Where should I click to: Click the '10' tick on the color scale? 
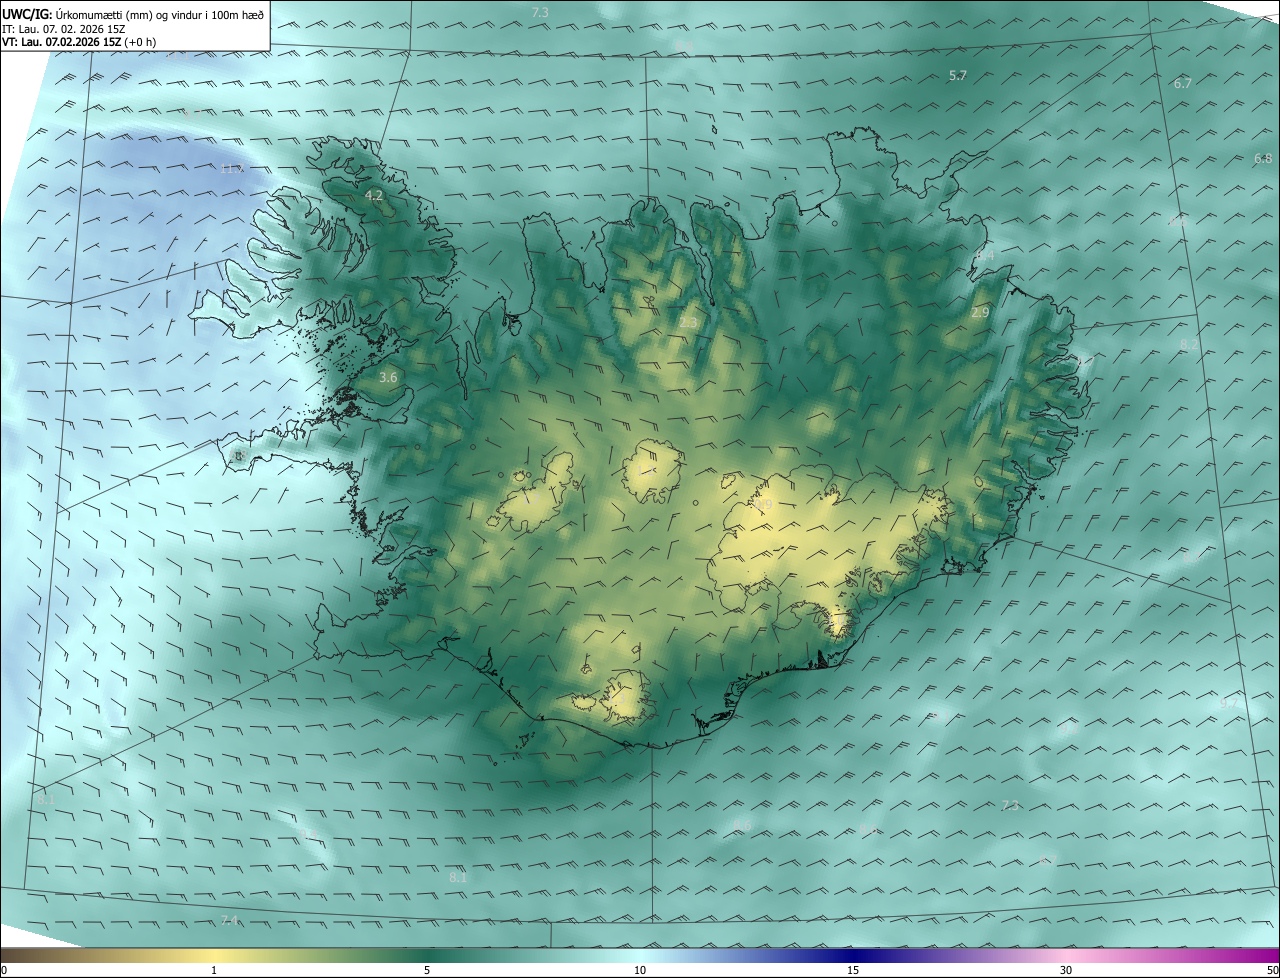[x=640, y=971]
